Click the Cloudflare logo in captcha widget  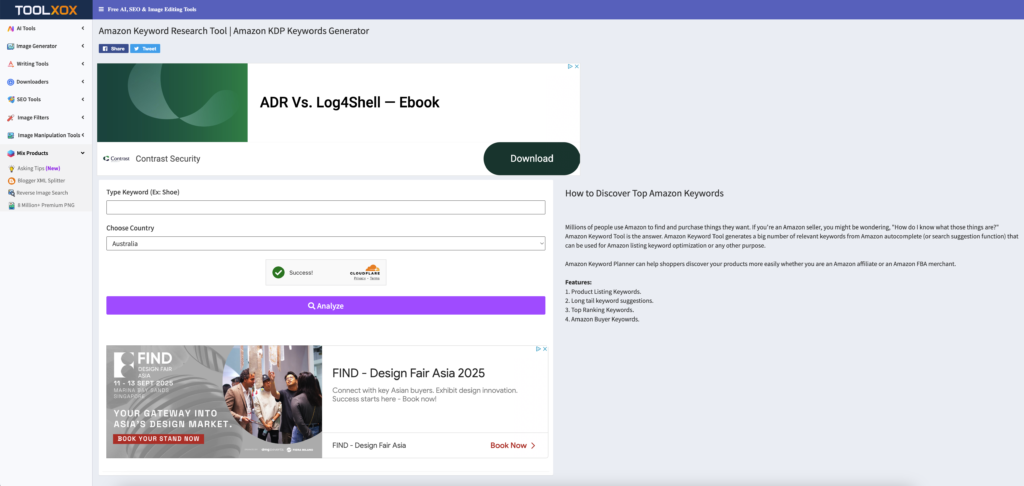[364, 269]
